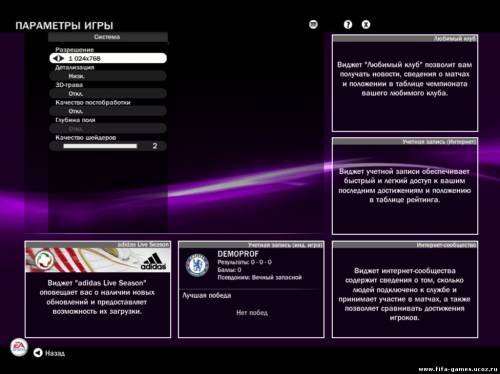
Task: Click the Результаты: 0 - 0 - 0 line
Action: 244,262
